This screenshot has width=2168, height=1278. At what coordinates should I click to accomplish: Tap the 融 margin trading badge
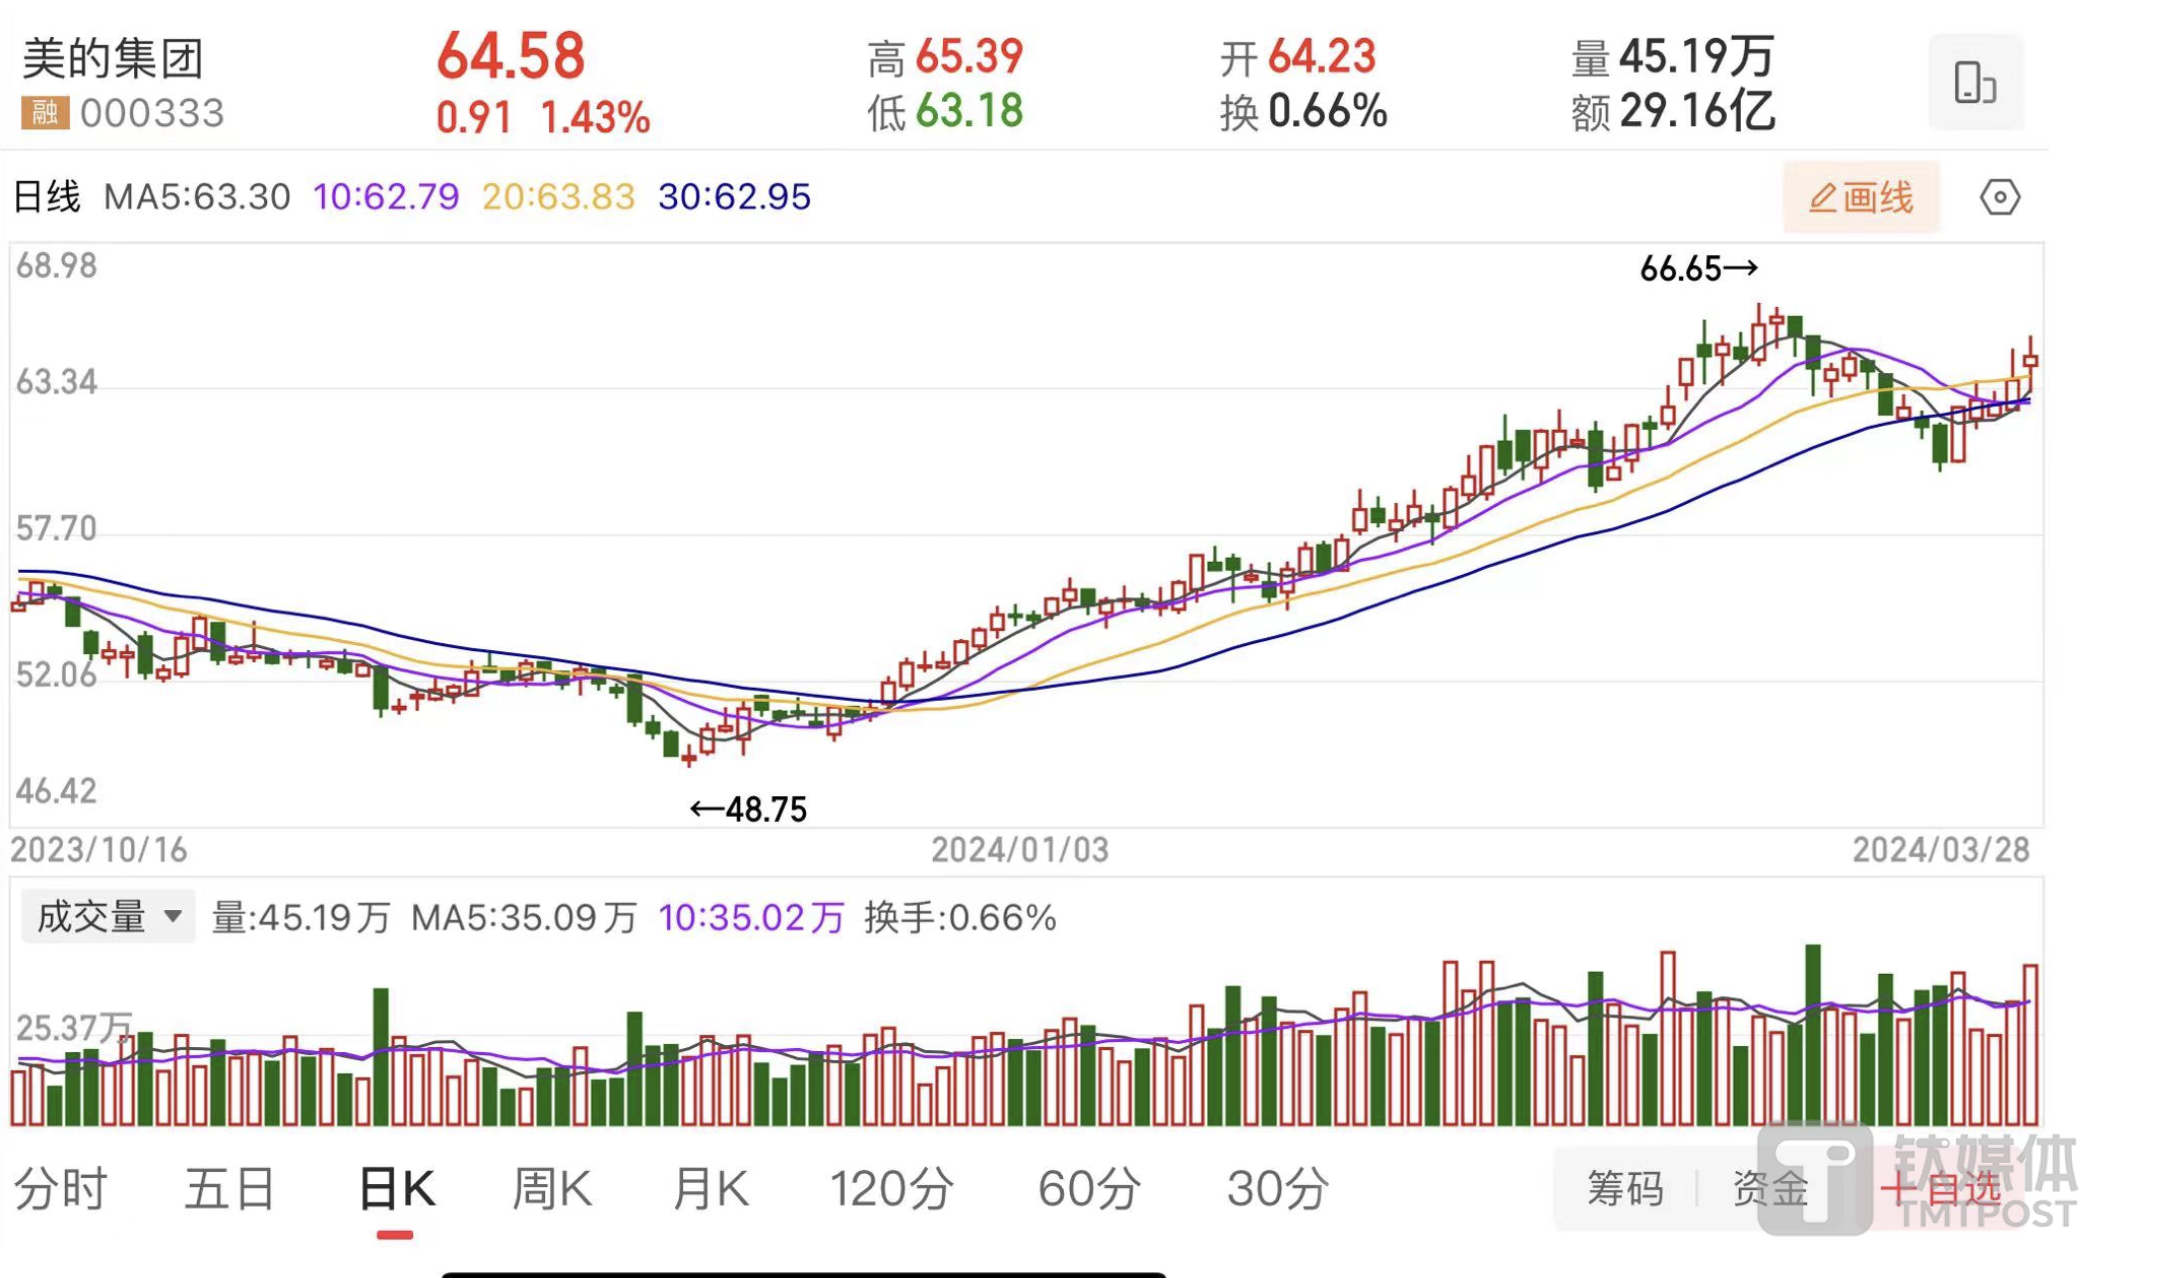click(45, 113)
